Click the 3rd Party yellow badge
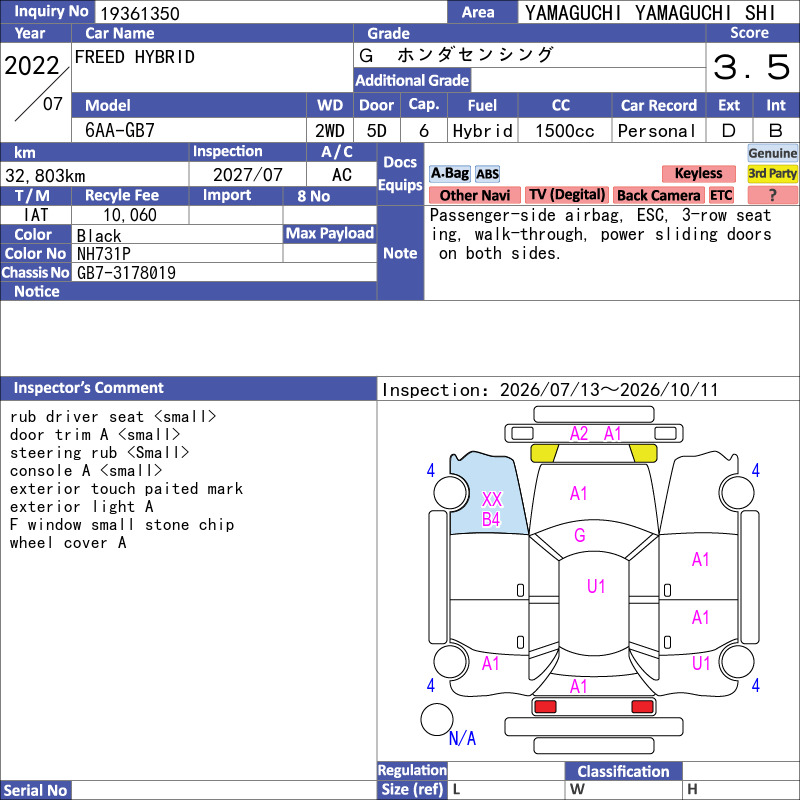This screenshot has width=800, height=800. tap(772, 173)
